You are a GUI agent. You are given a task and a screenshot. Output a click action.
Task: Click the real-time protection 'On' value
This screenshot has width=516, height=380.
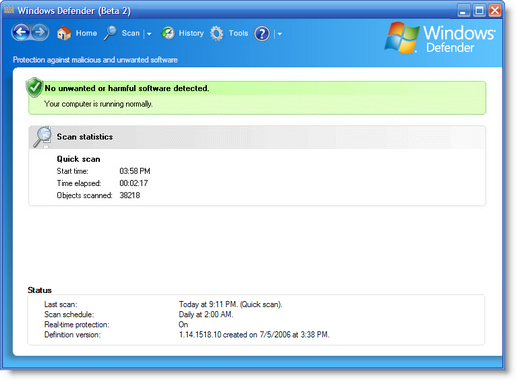coord(183,324)
